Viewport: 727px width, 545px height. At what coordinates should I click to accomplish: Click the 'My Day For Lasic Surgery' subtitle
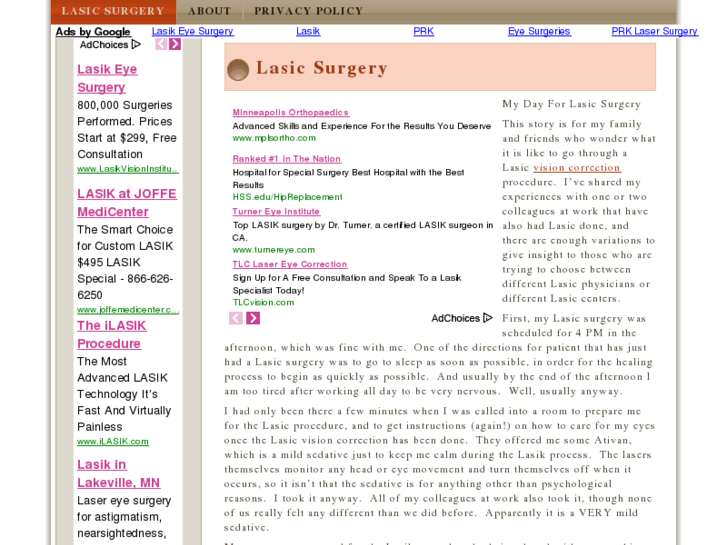571,104
